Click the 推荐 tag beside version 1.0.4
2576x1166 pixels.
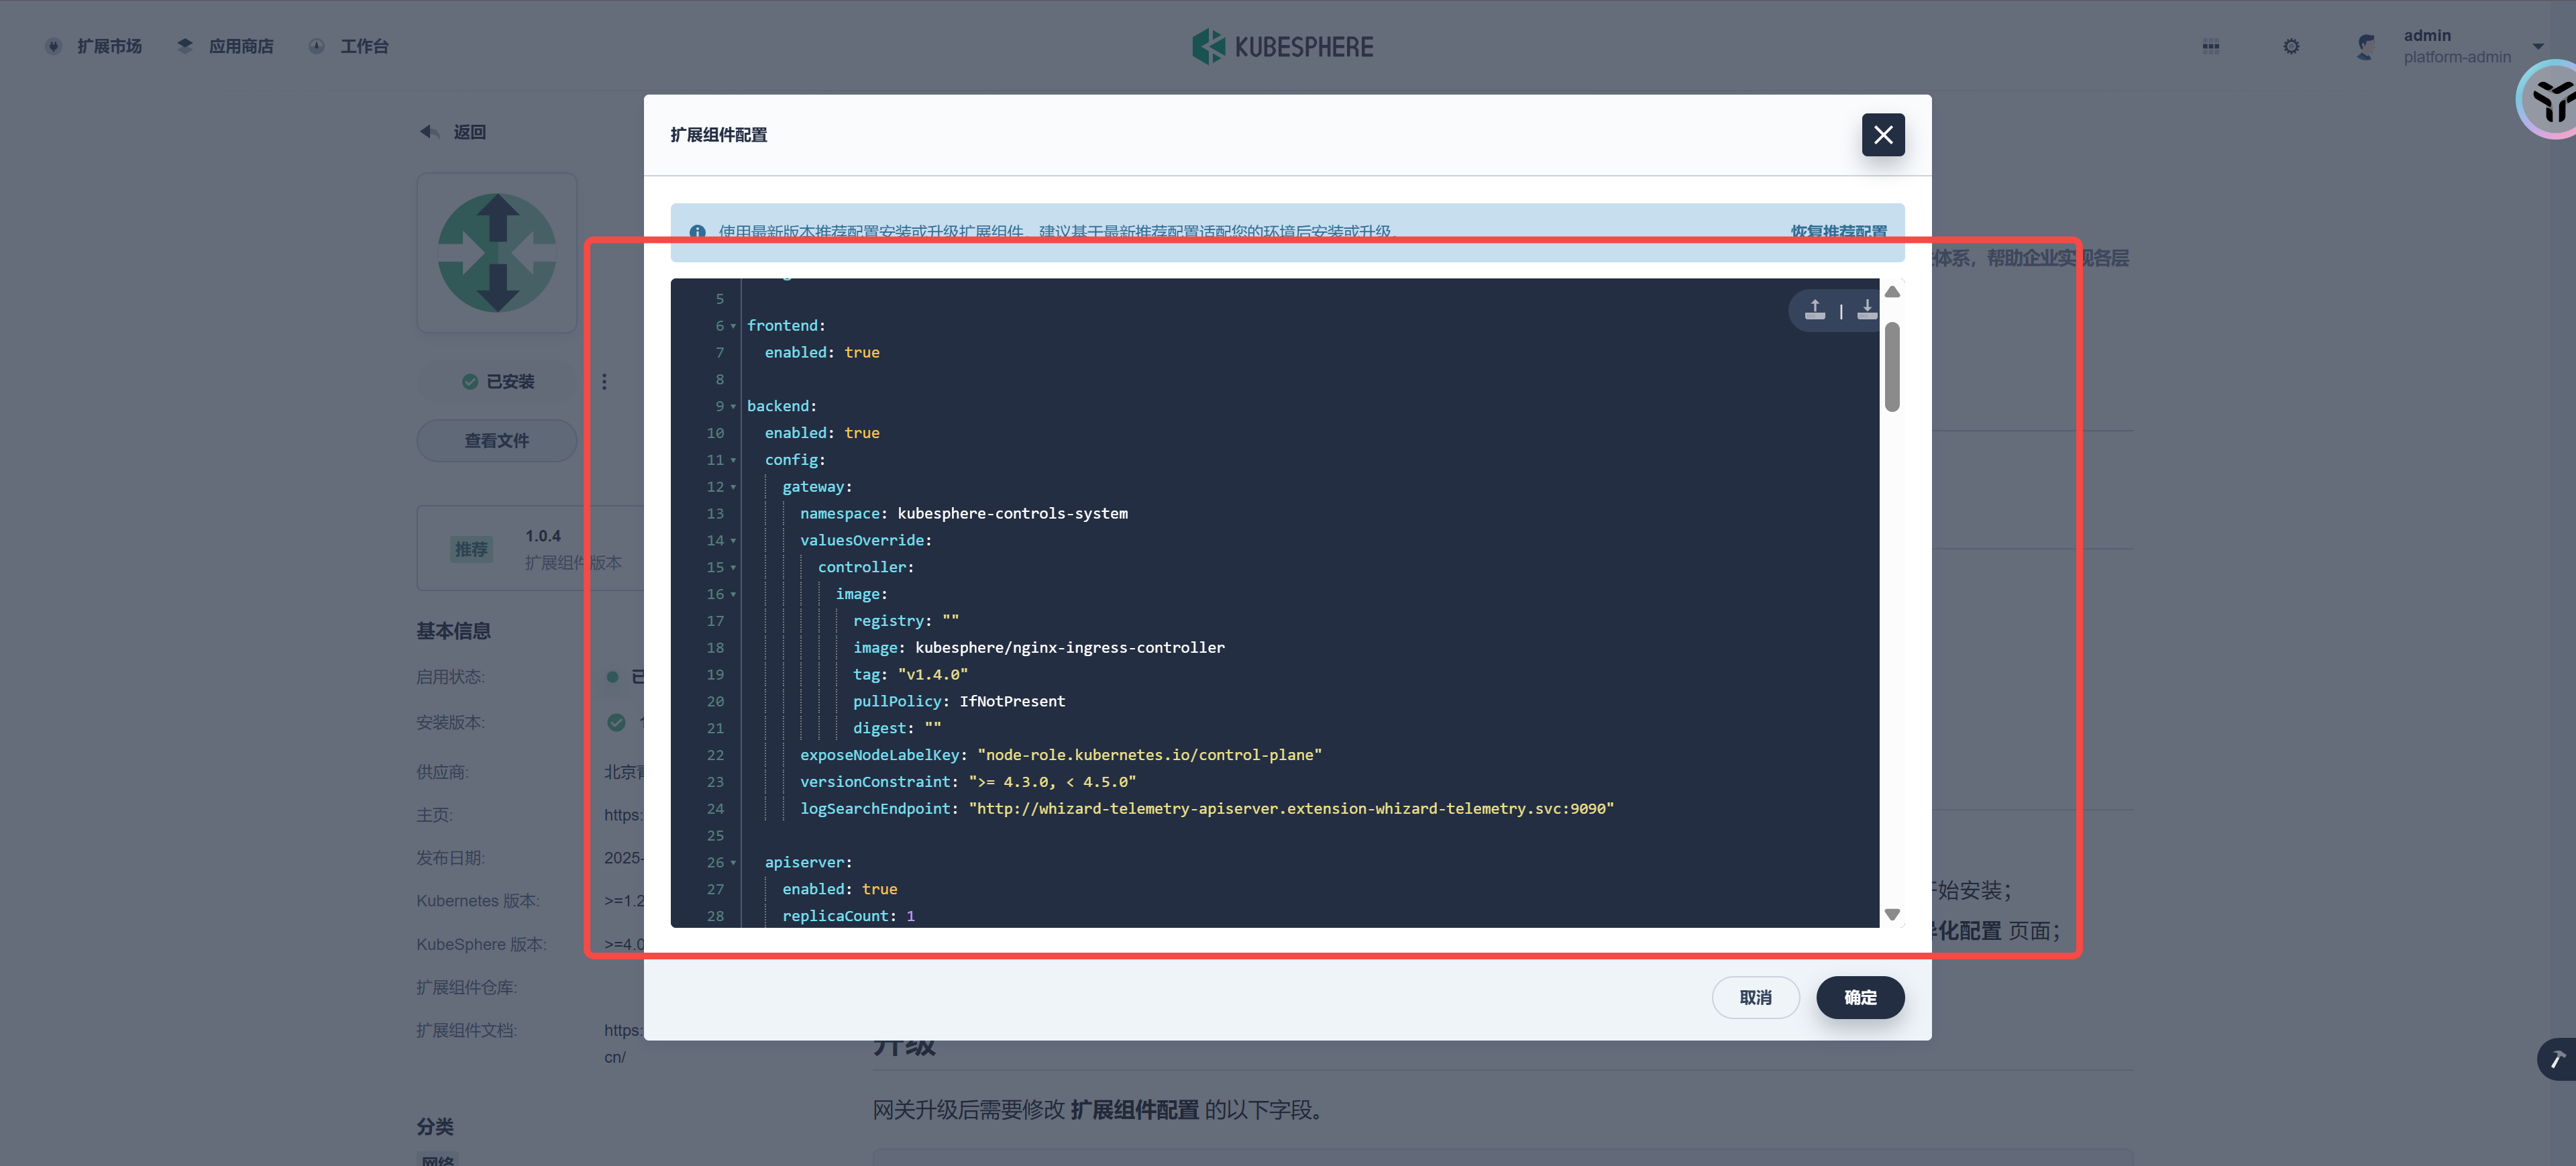[471, 549]
